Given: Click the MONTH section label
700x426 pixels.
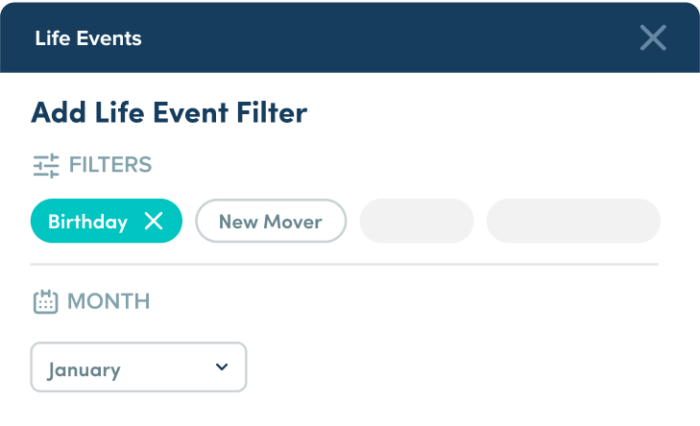Looking at the screenshot, I should point(108,301).
